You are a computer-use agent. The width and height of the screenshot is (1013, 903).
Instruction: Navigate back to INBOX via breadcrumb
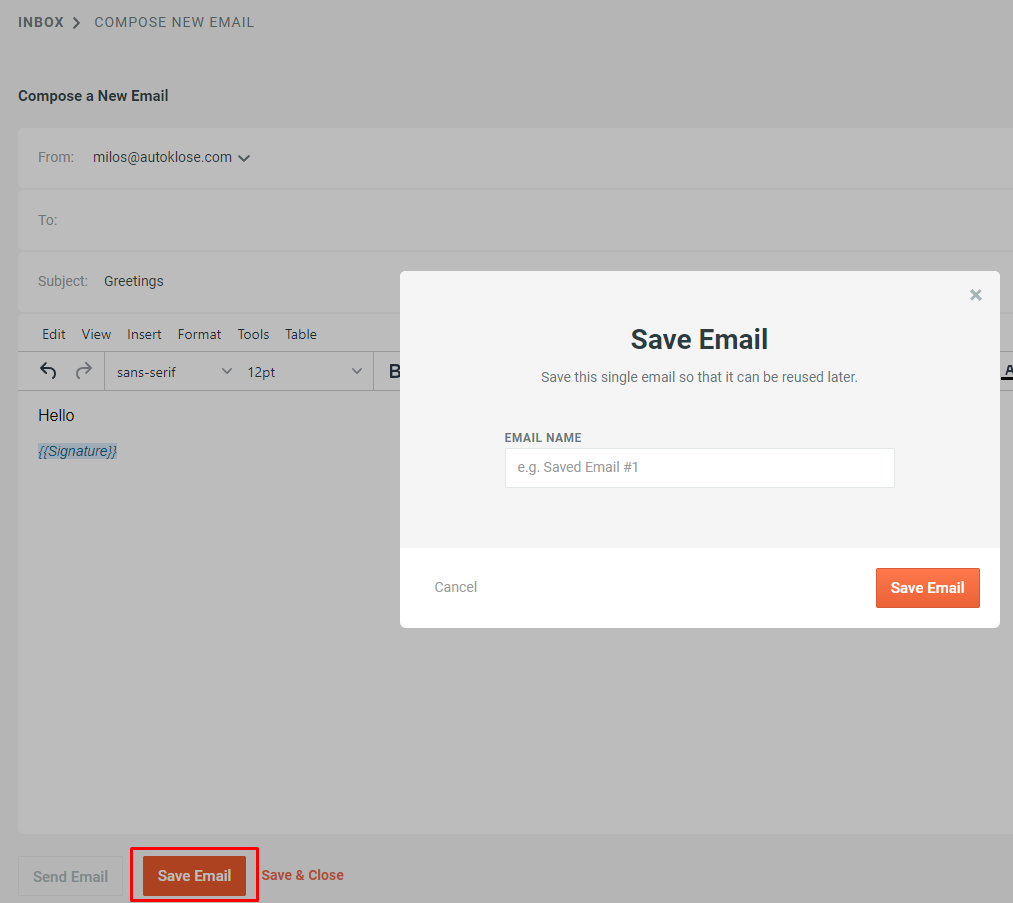(x=40, y=21)
